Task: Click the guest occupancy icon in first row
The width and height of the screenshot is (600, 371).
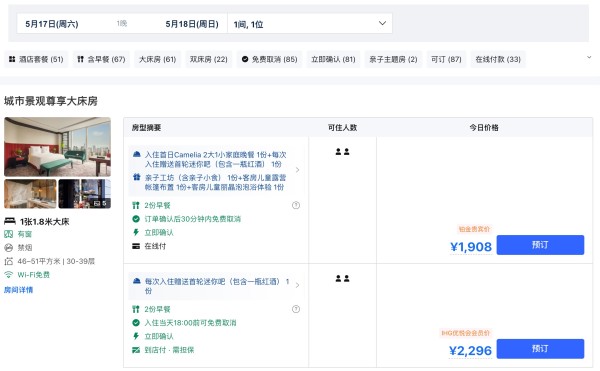Action: point(342,152)
